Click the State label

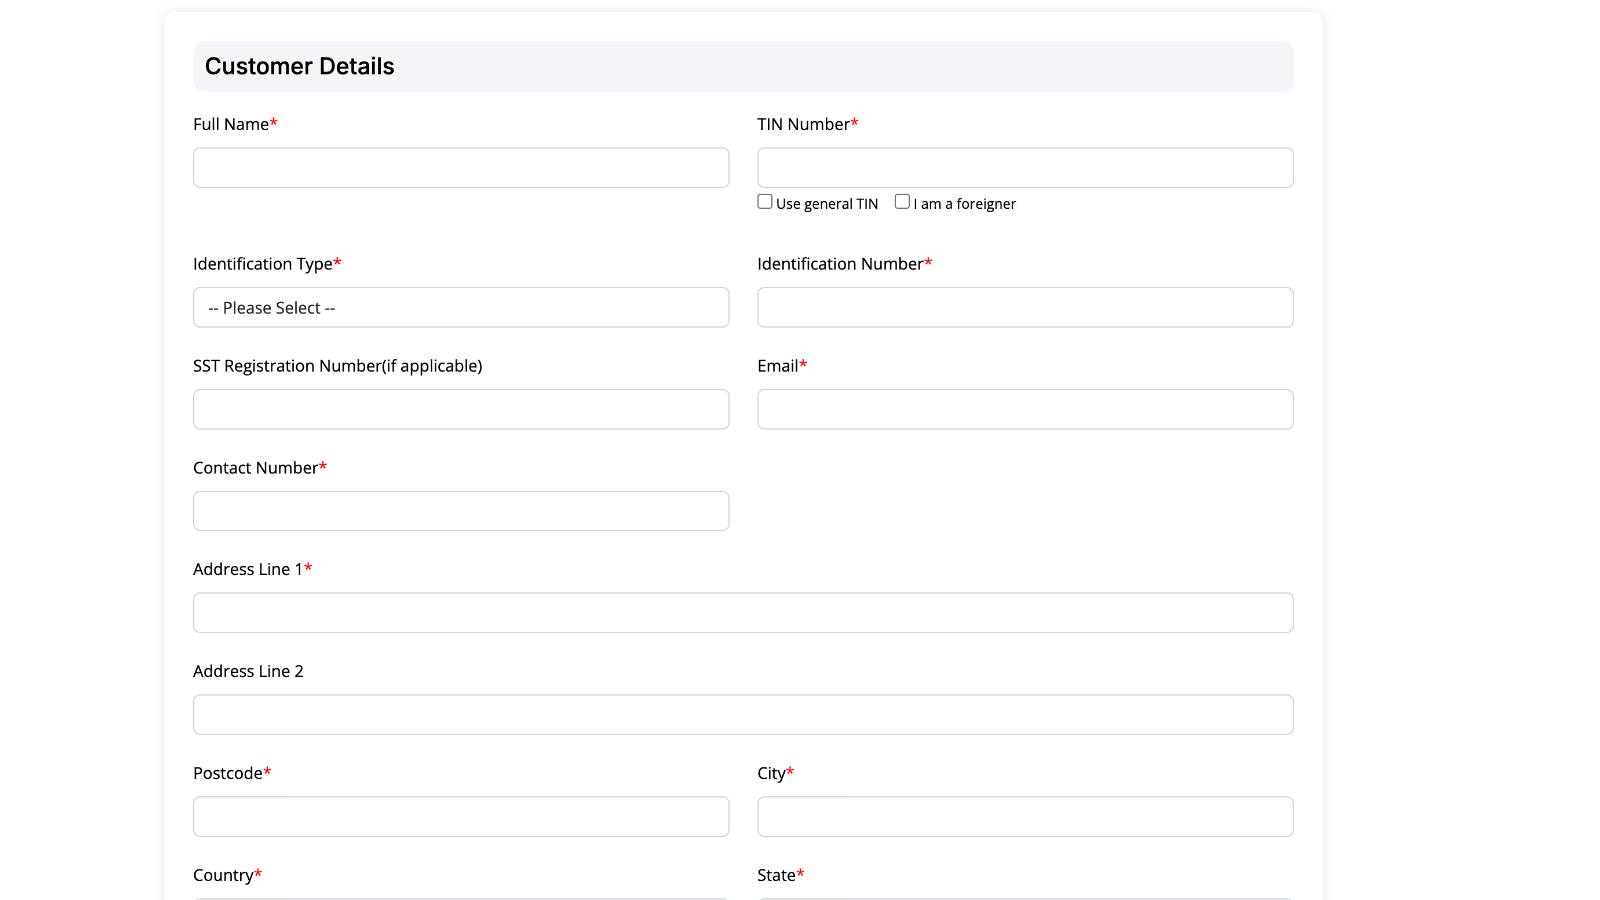click(780, 875)
